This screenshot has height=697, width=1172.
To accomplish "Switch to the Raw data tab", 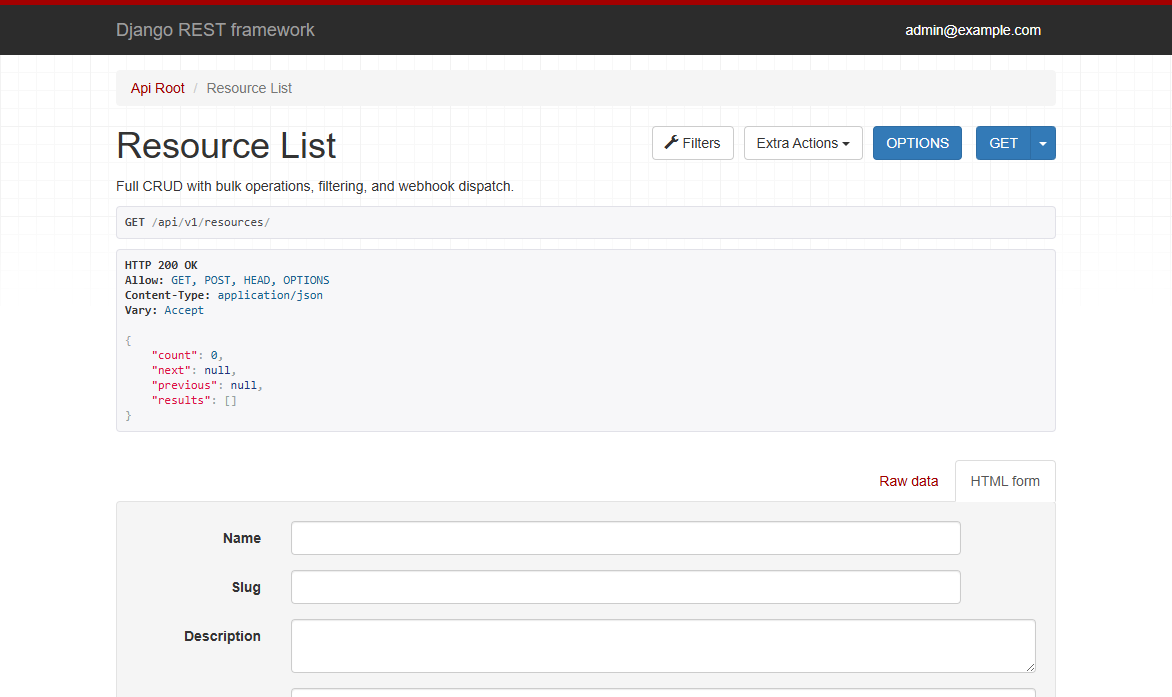I will [908, 481].
